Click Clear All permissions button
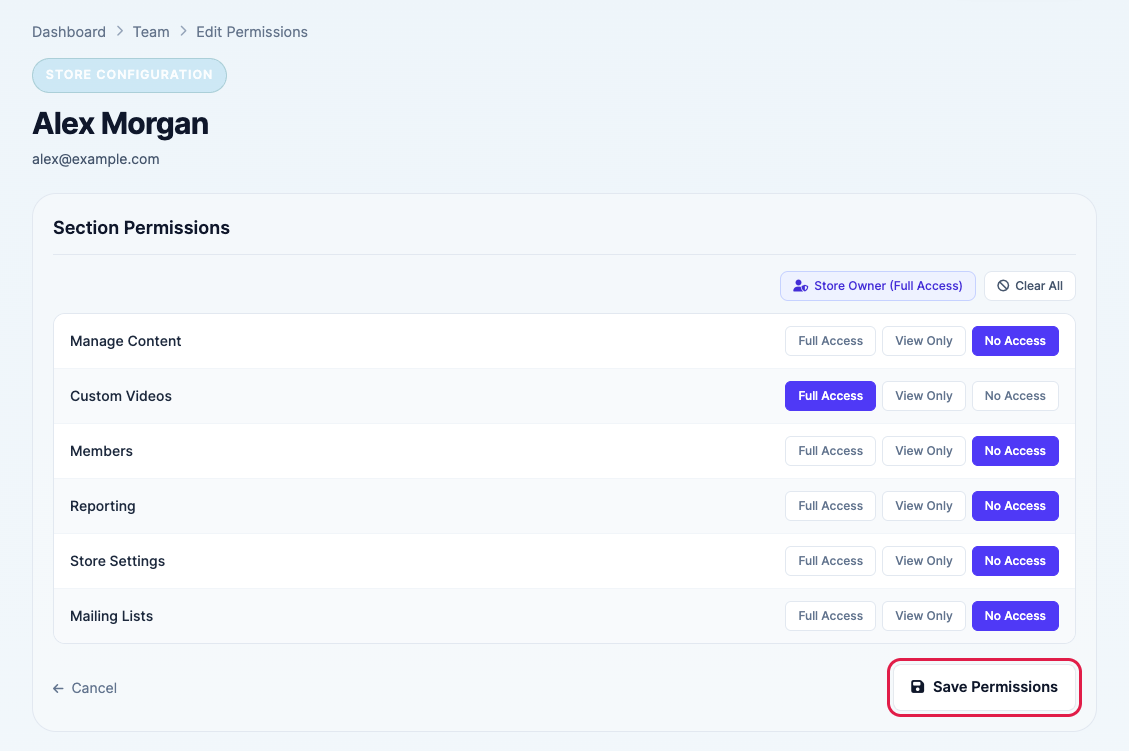 click(x=1030, y=286)
